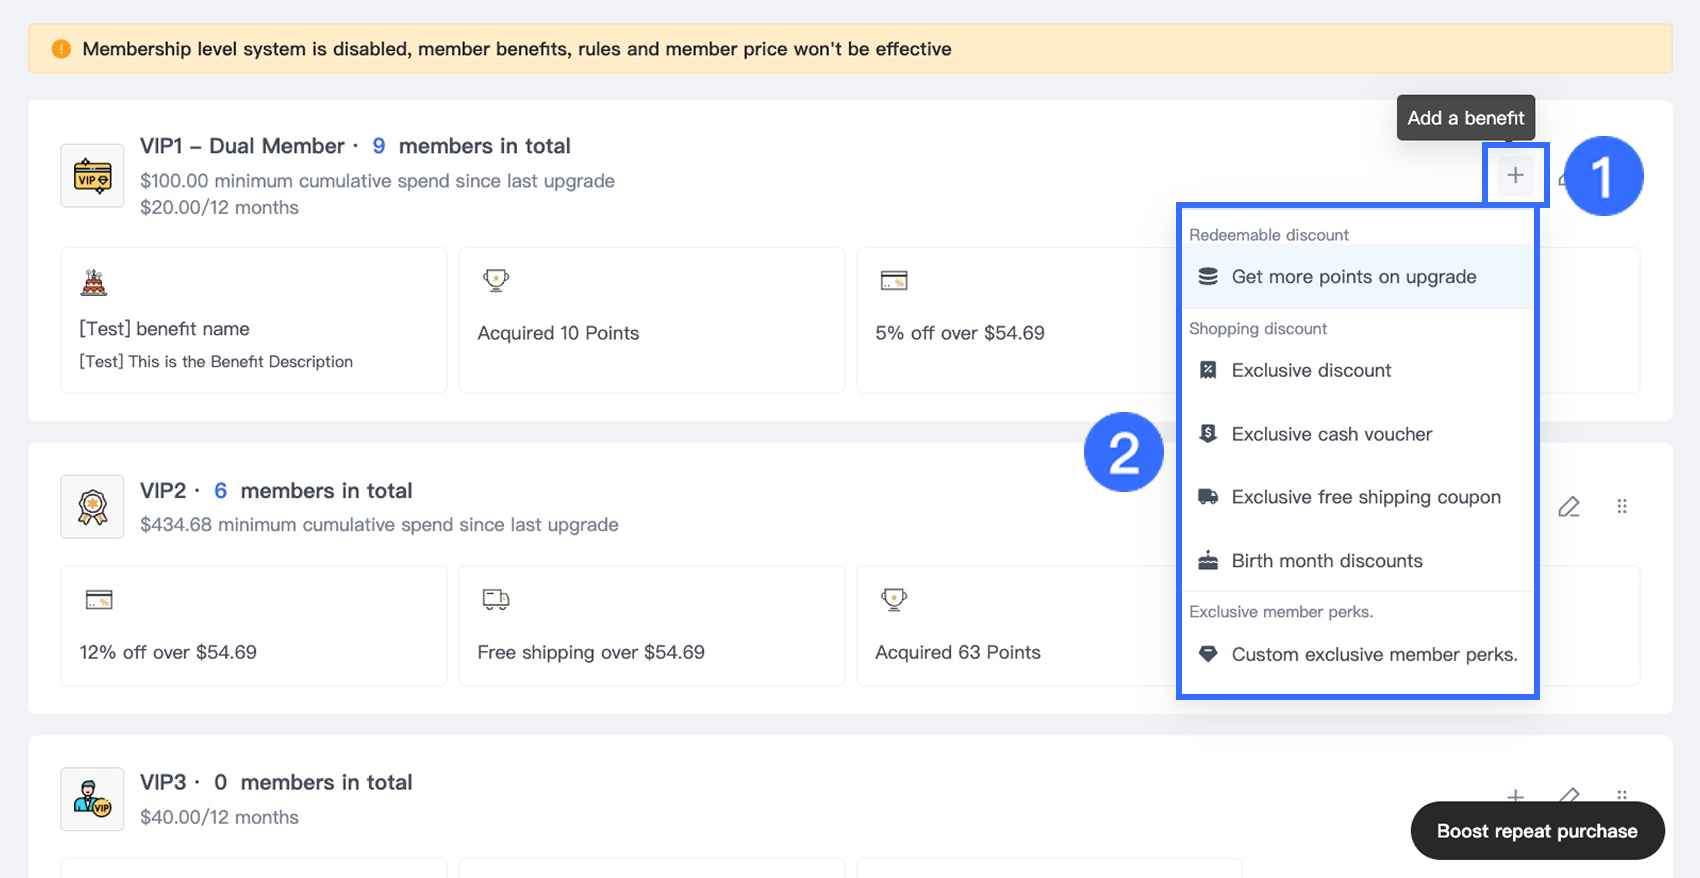Click the "Boost repeat purchase" button
The width and height of the screenshot is (1700, 878).
click(1537, 831)
